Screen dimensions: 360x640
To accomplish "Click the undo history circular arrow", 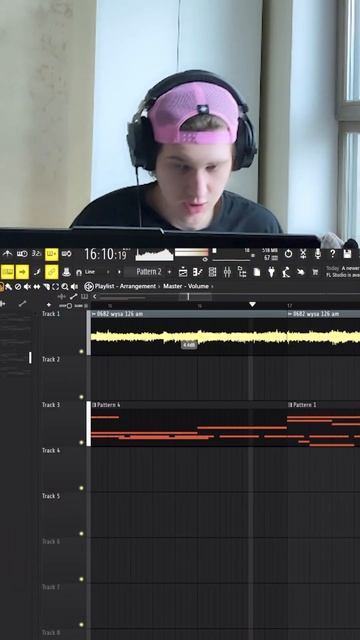I will [288, 254].
